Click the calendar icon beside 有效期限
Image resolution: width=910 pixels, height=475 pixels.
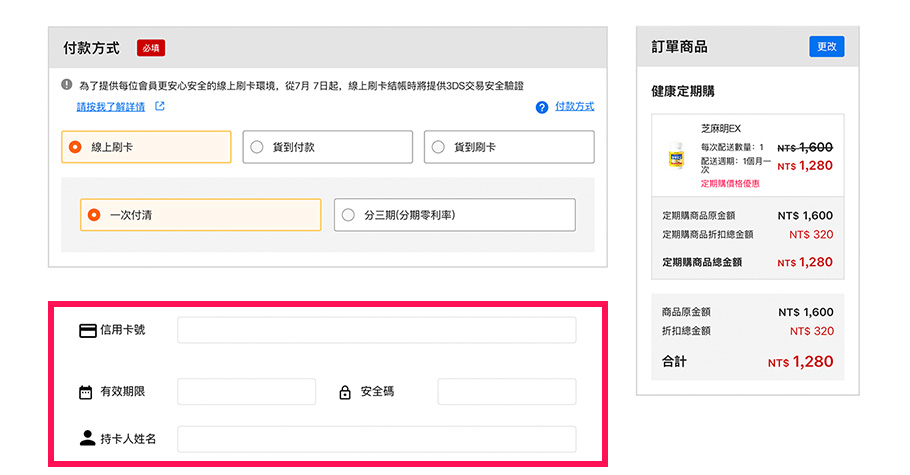pos(85,392)
